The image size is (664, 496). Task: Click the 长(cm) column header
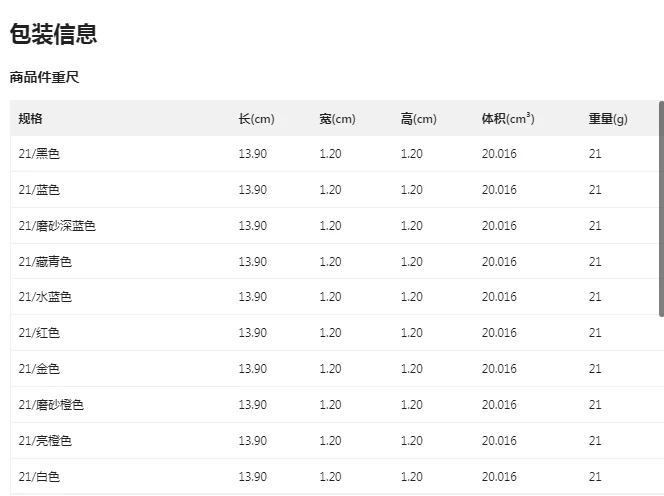256,119
